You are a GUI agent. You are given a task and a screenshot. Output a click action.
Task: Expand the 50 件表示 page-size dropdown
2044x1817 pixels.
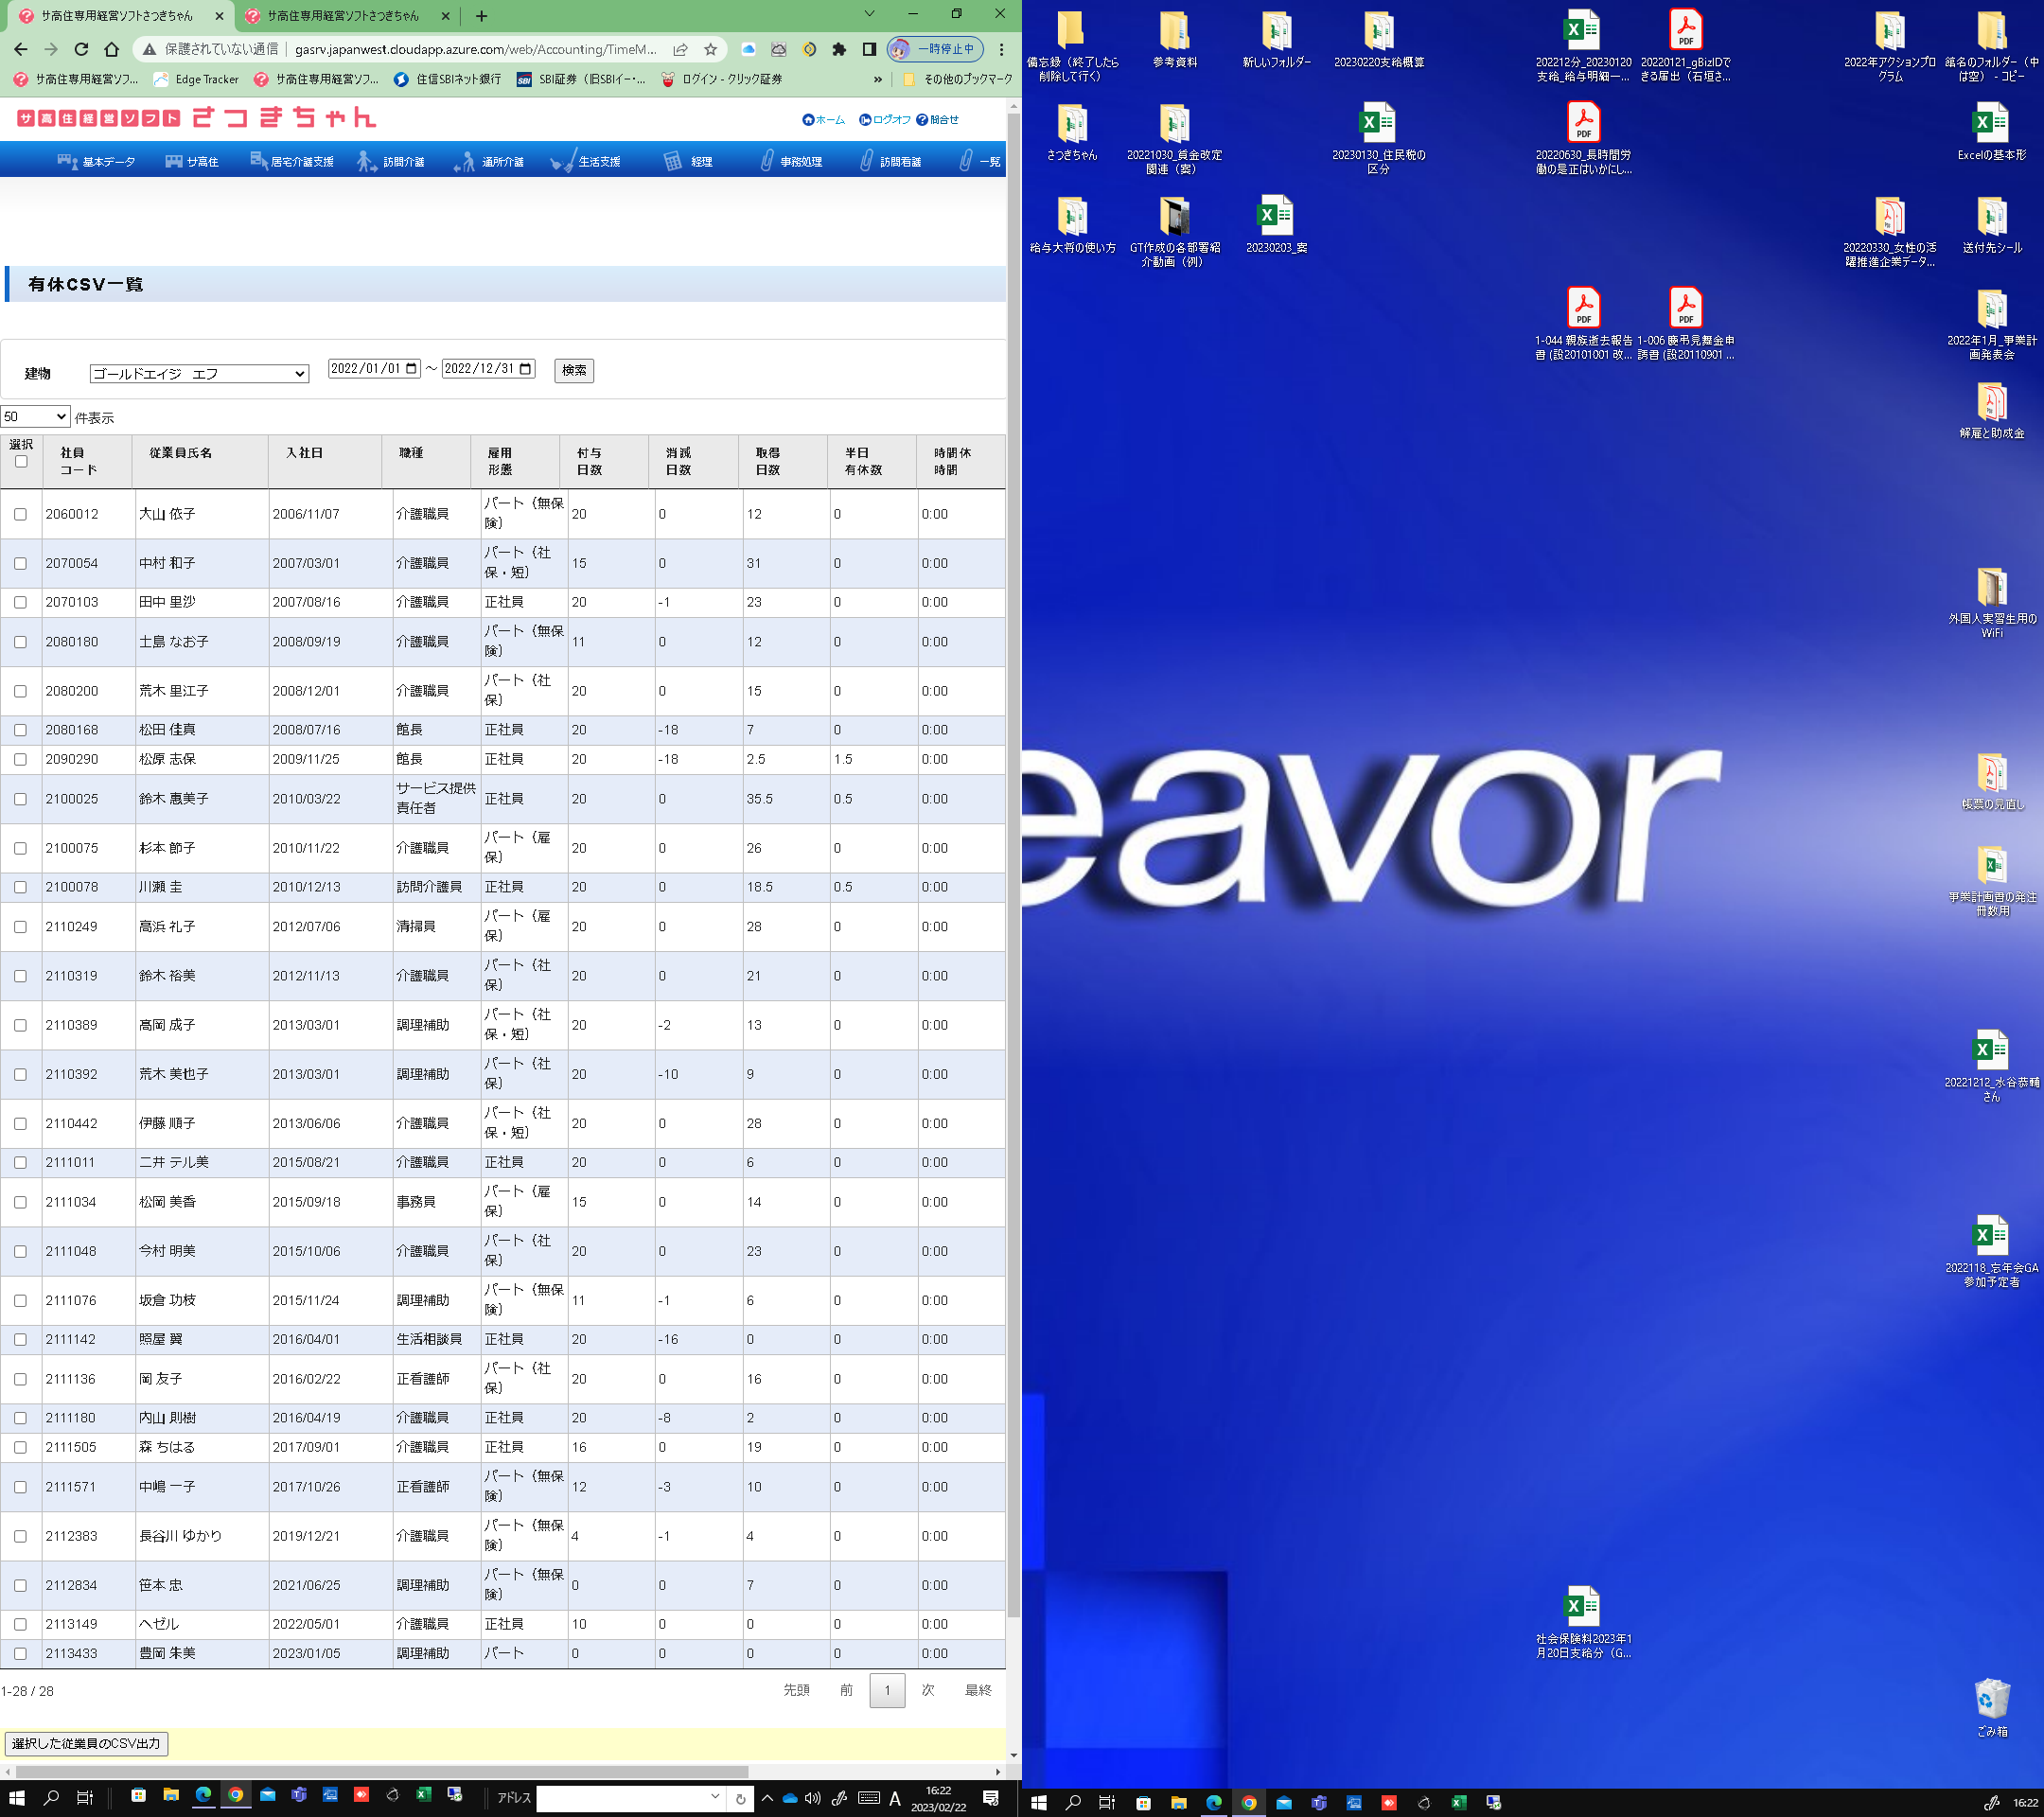click(x=35, y=417)
